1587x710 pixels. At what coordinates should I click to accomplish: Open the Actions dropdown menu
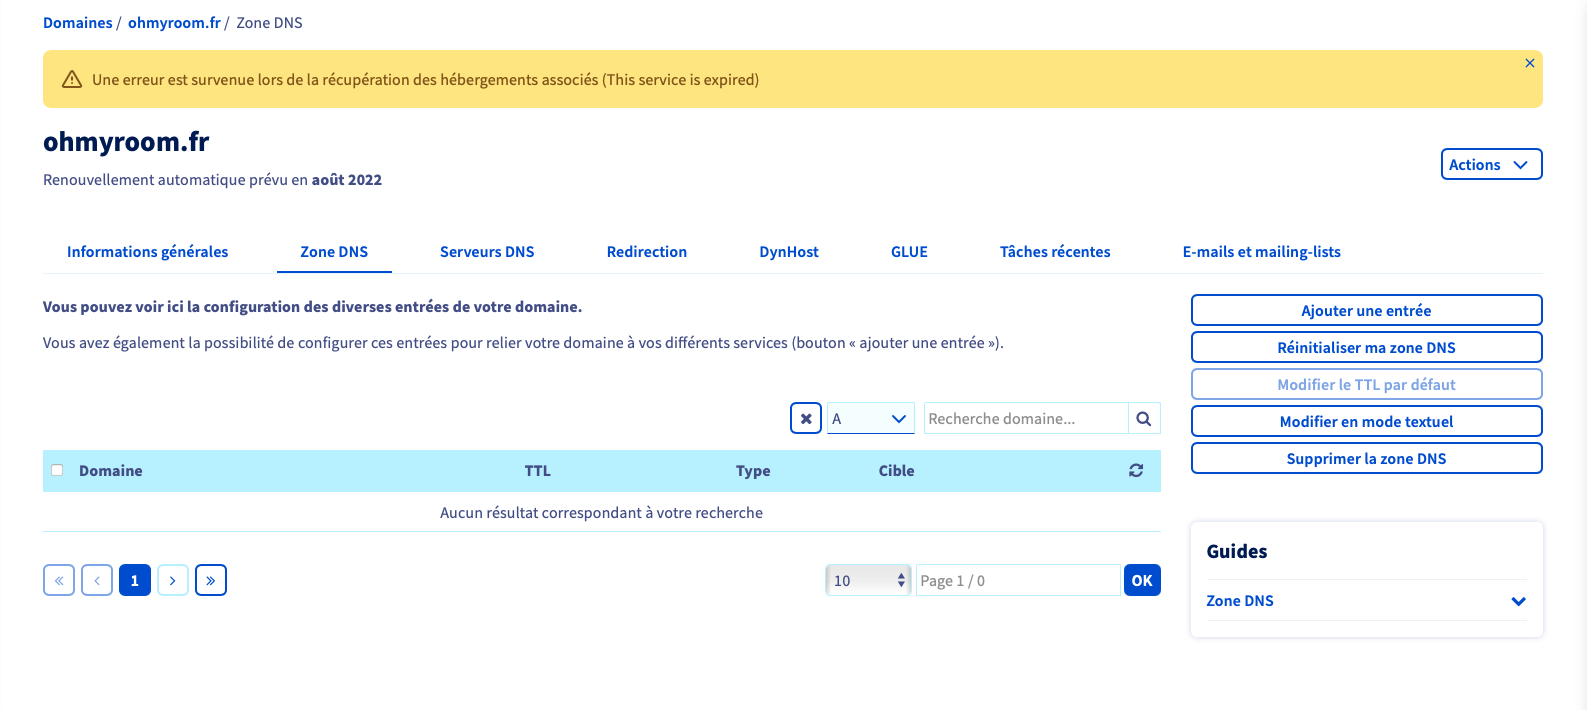coord(1491,164)
